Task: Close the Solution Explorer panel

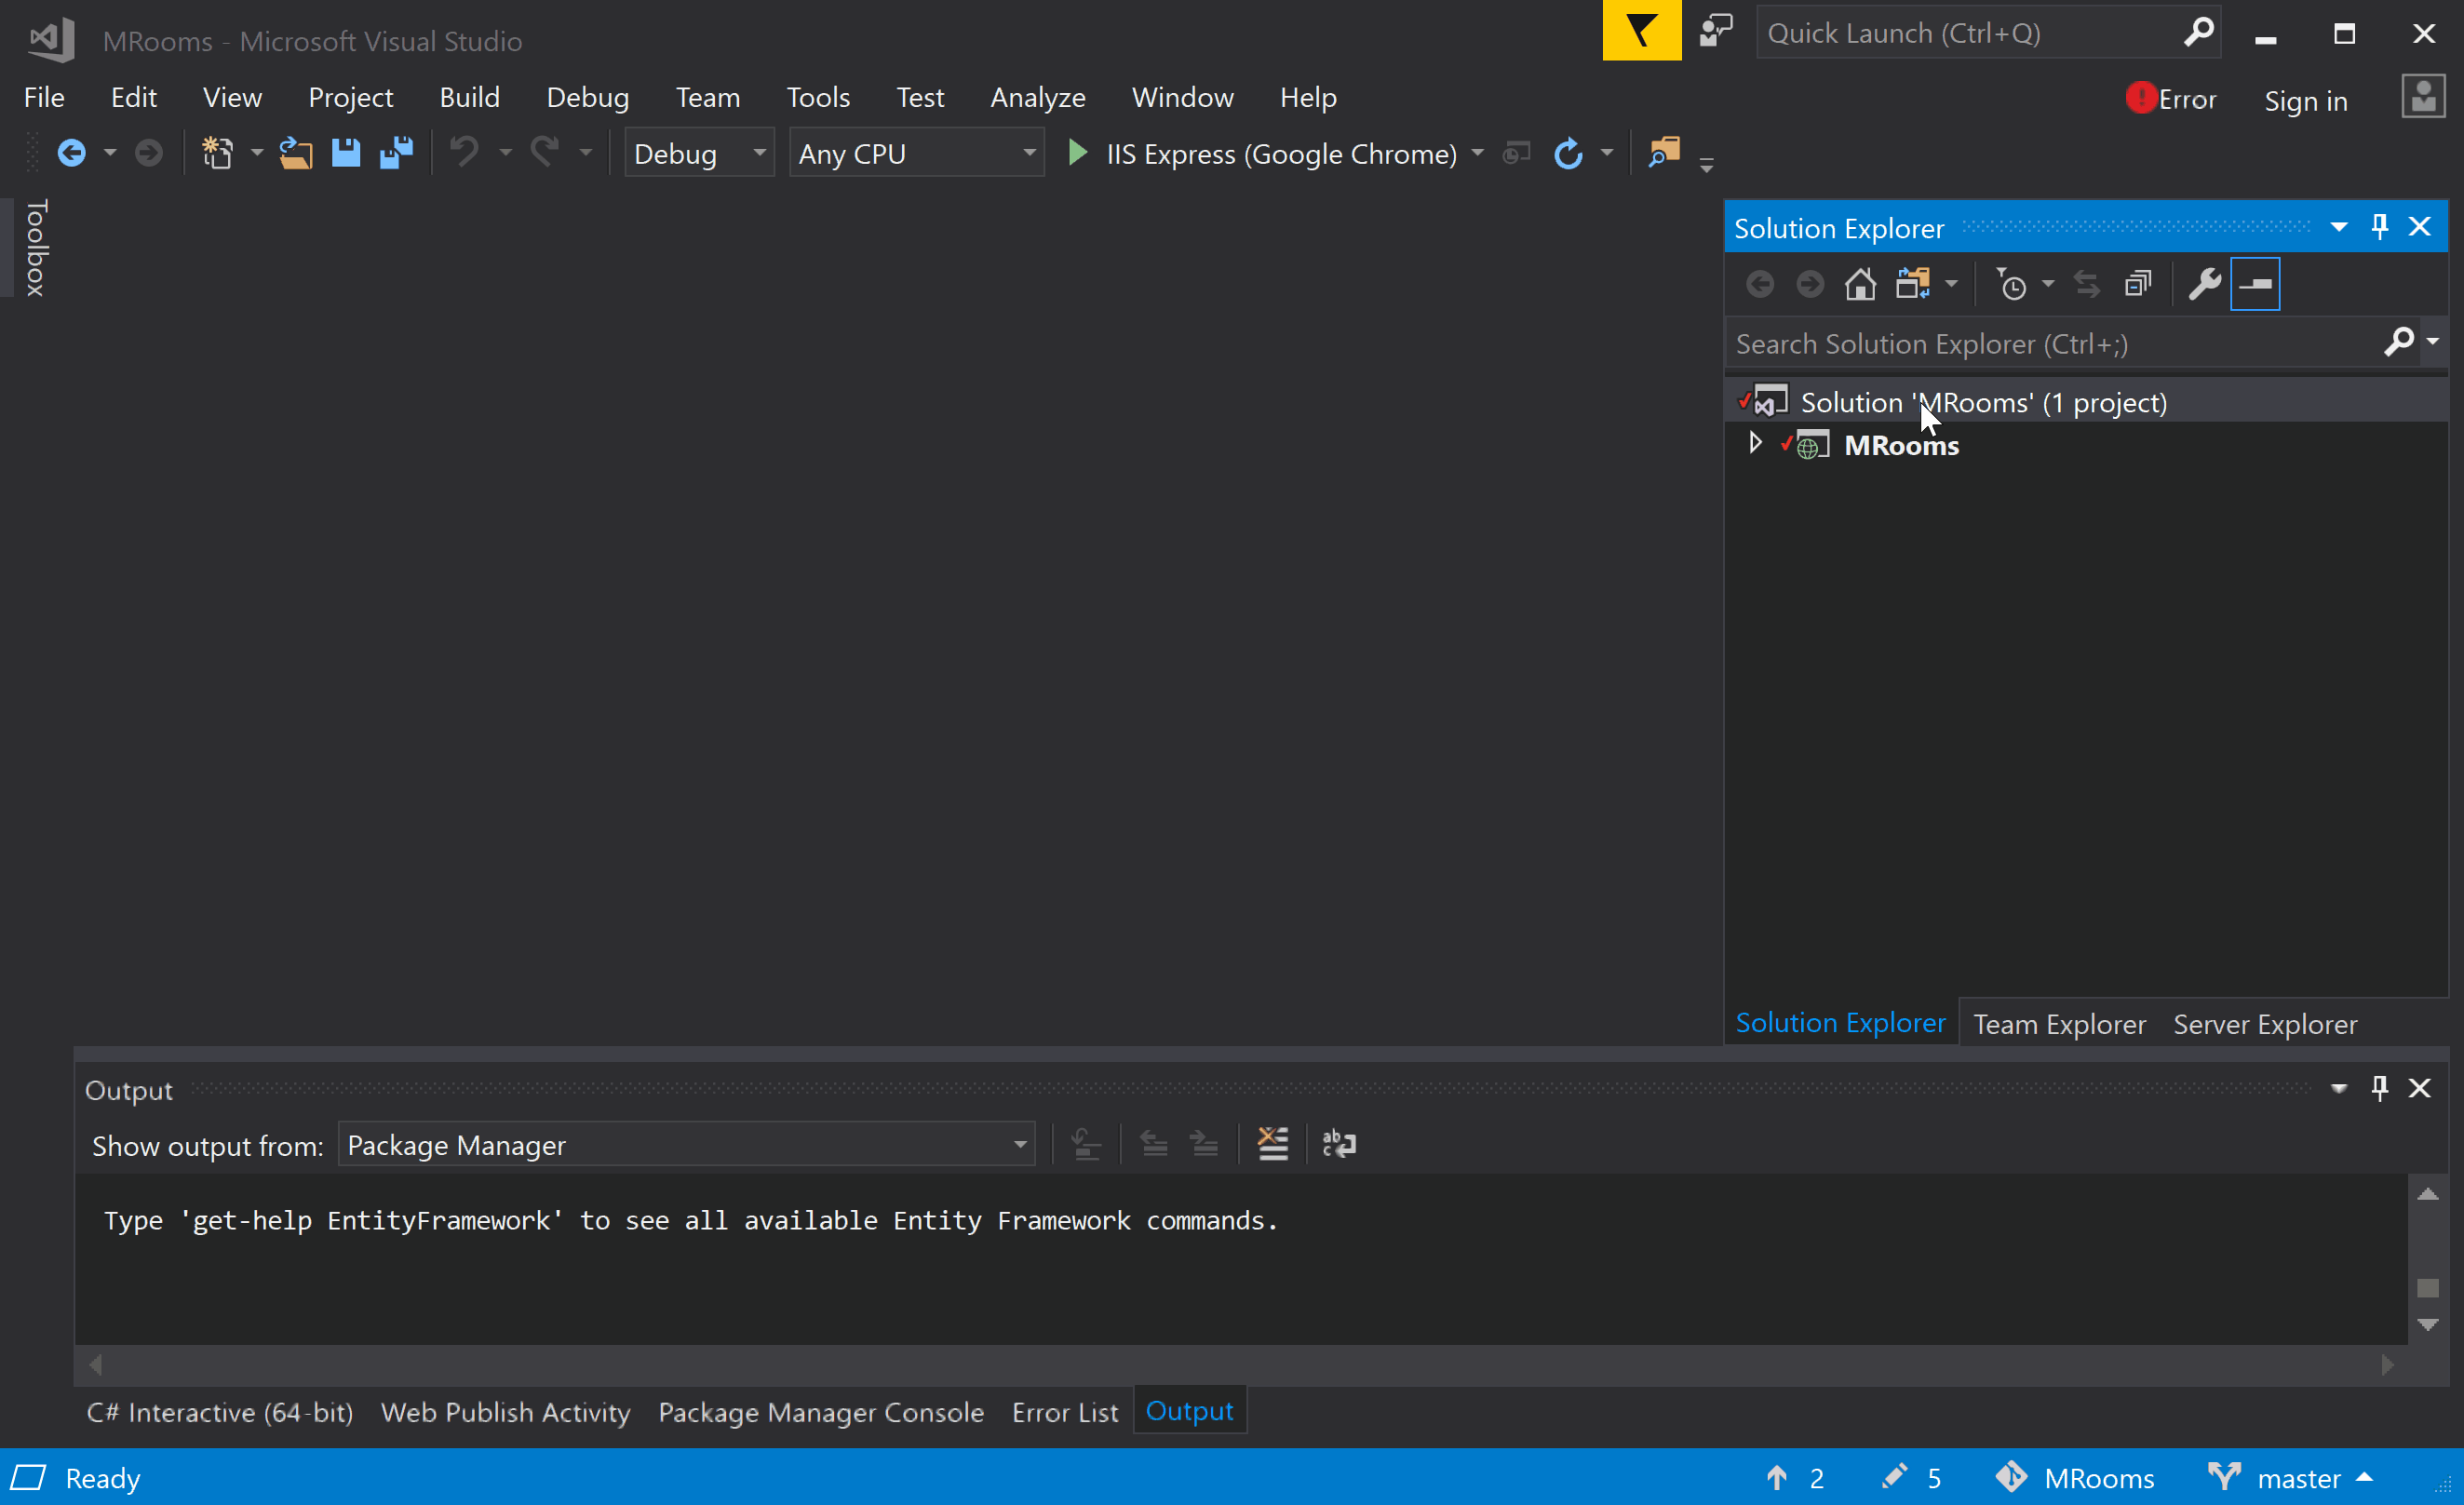Action: [2420, 227]
